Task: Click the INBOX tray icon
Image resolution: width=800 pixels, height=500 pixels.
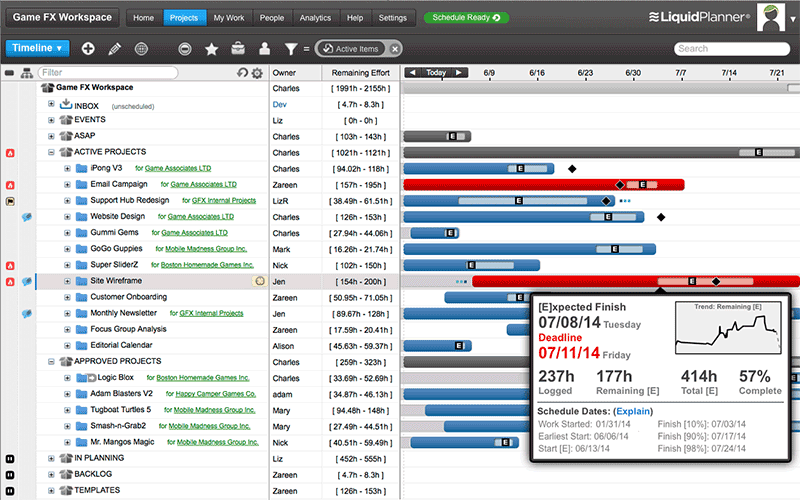Action: click(x=66, y=105)
